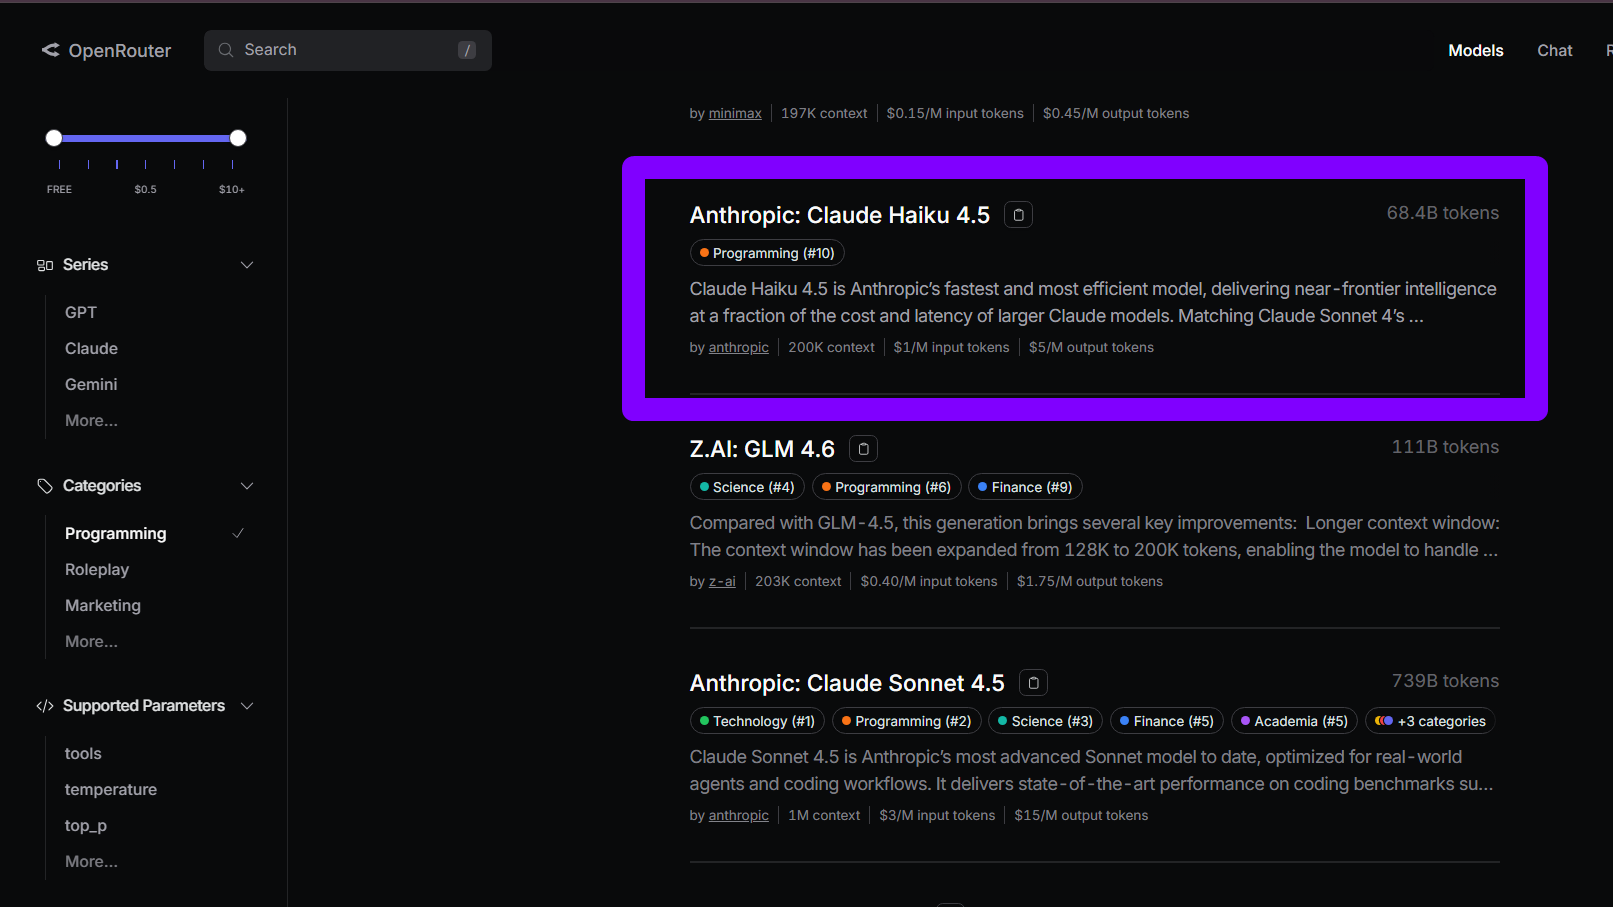The width and height of the screenshot is (1613, 907).
Task: Enable the tools parameter filter
Action: (x=83, y=754)
